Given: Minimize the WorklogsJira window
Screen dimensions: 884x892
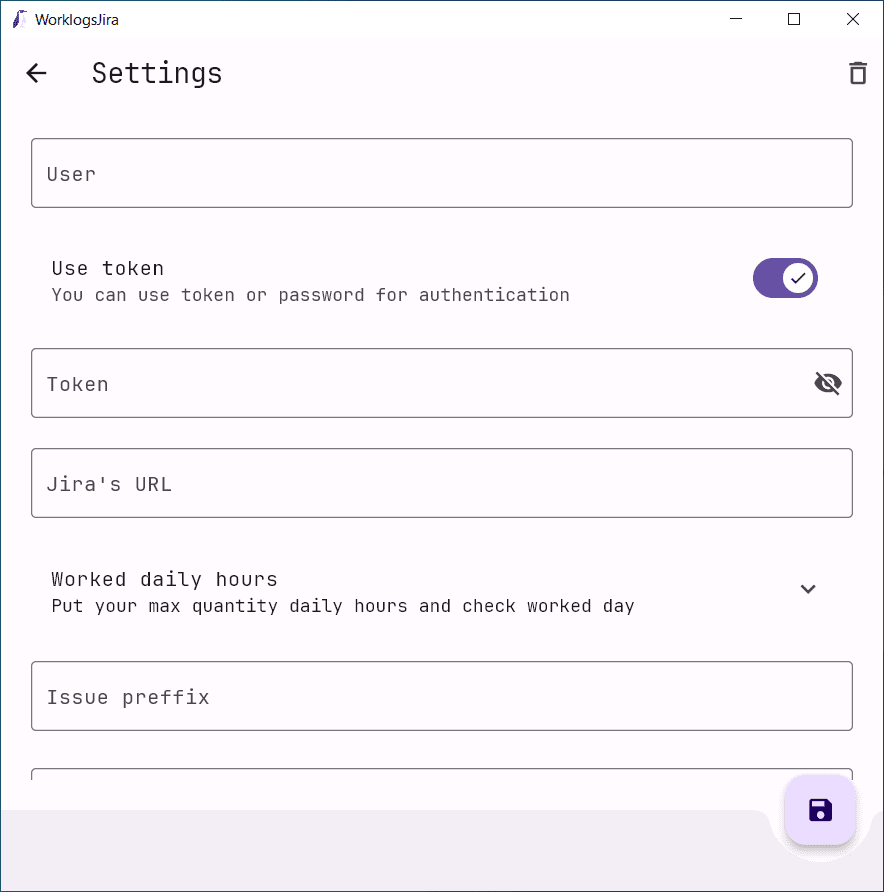Looking at the screenshot, I should 736,19.
